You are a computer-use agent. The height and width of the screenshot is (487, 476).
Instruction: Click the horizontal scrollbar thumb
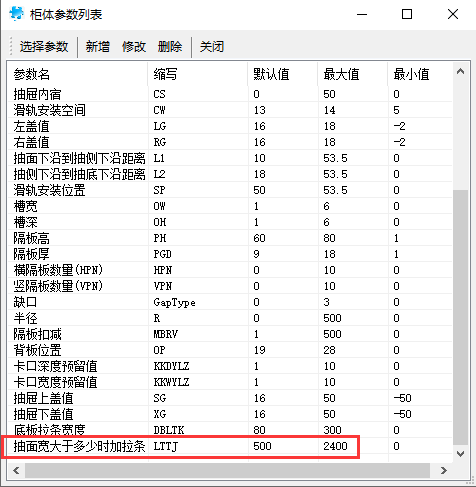227,470
